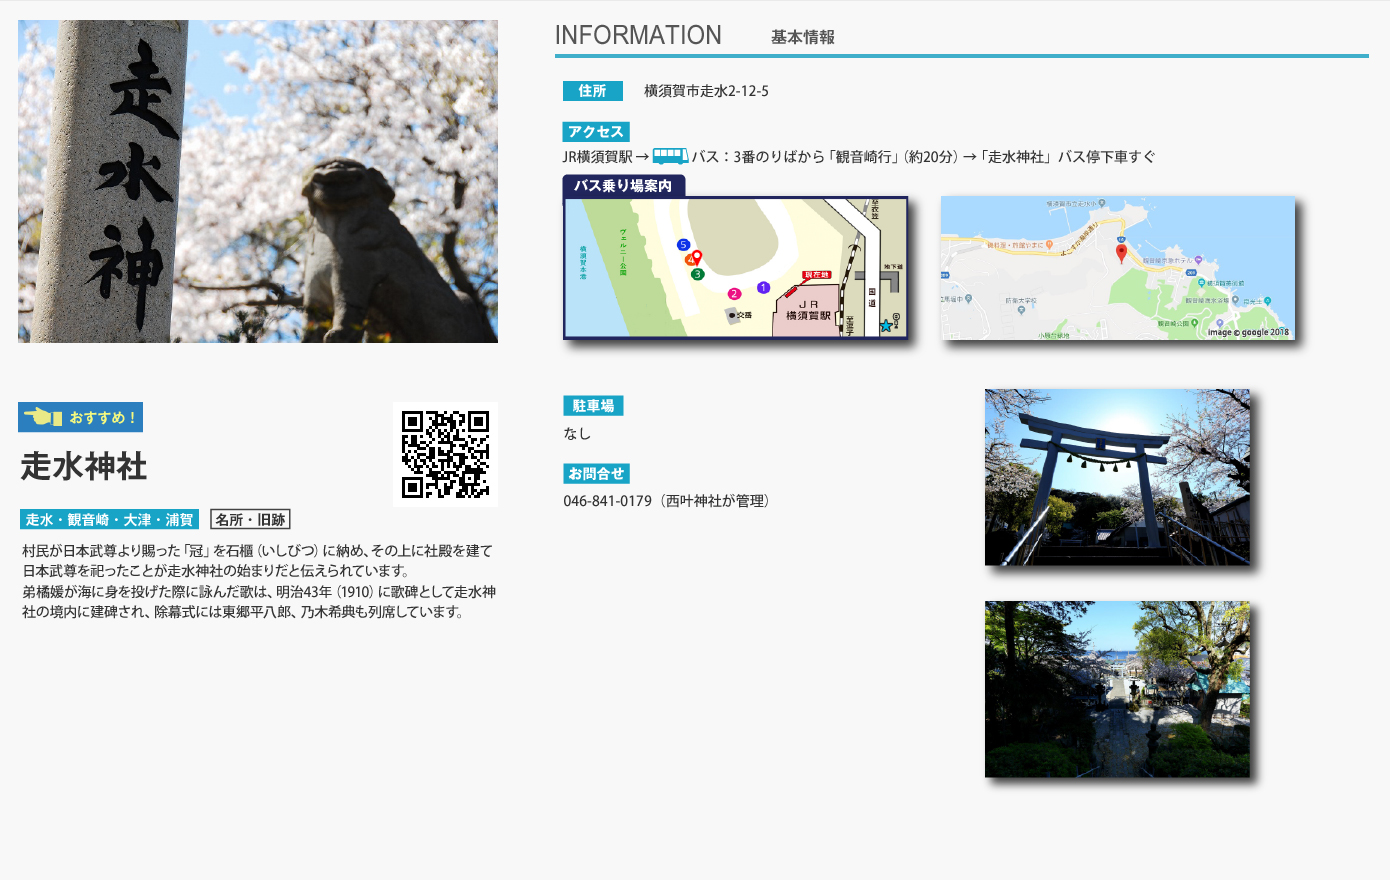Click the main shrine pillar cherry blossom photo

click(x=258, y=182)
